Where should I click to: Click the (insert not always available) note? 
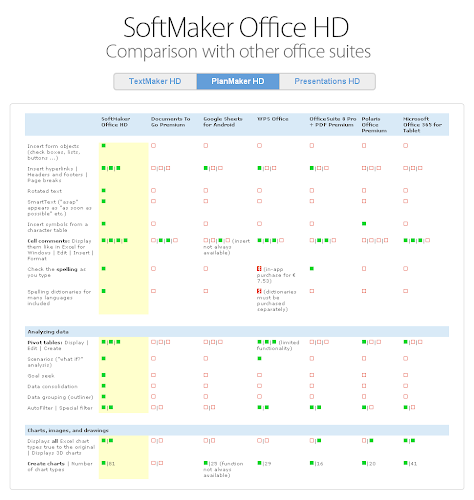227,247
